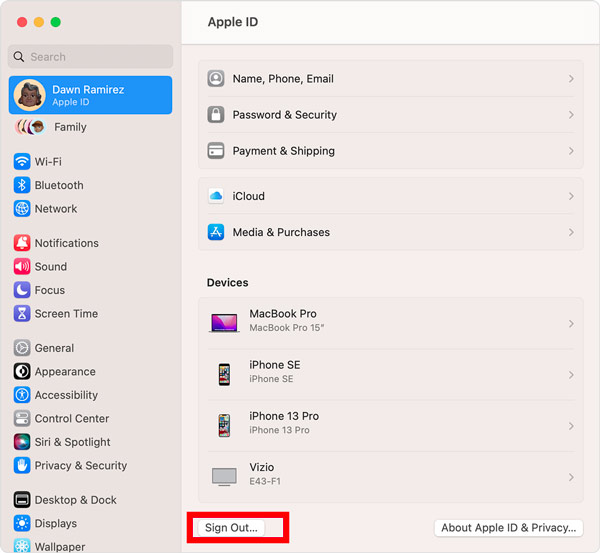
Task: Click 'Siri & Spotlight' label text
Action: coord(72,442)
